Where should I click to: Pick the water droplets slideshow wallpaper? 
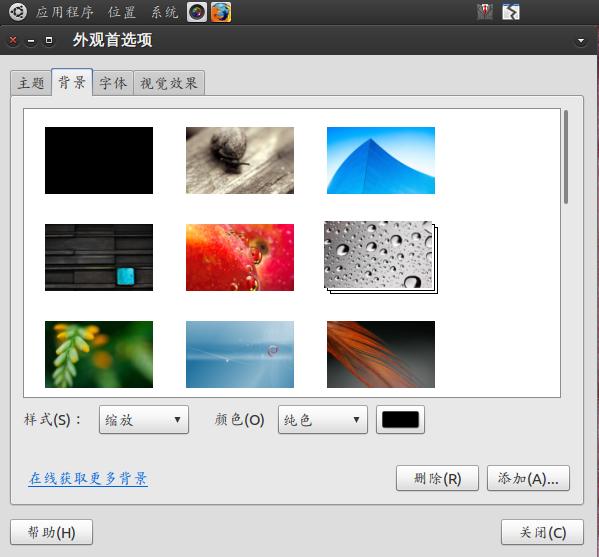point(381,257)
